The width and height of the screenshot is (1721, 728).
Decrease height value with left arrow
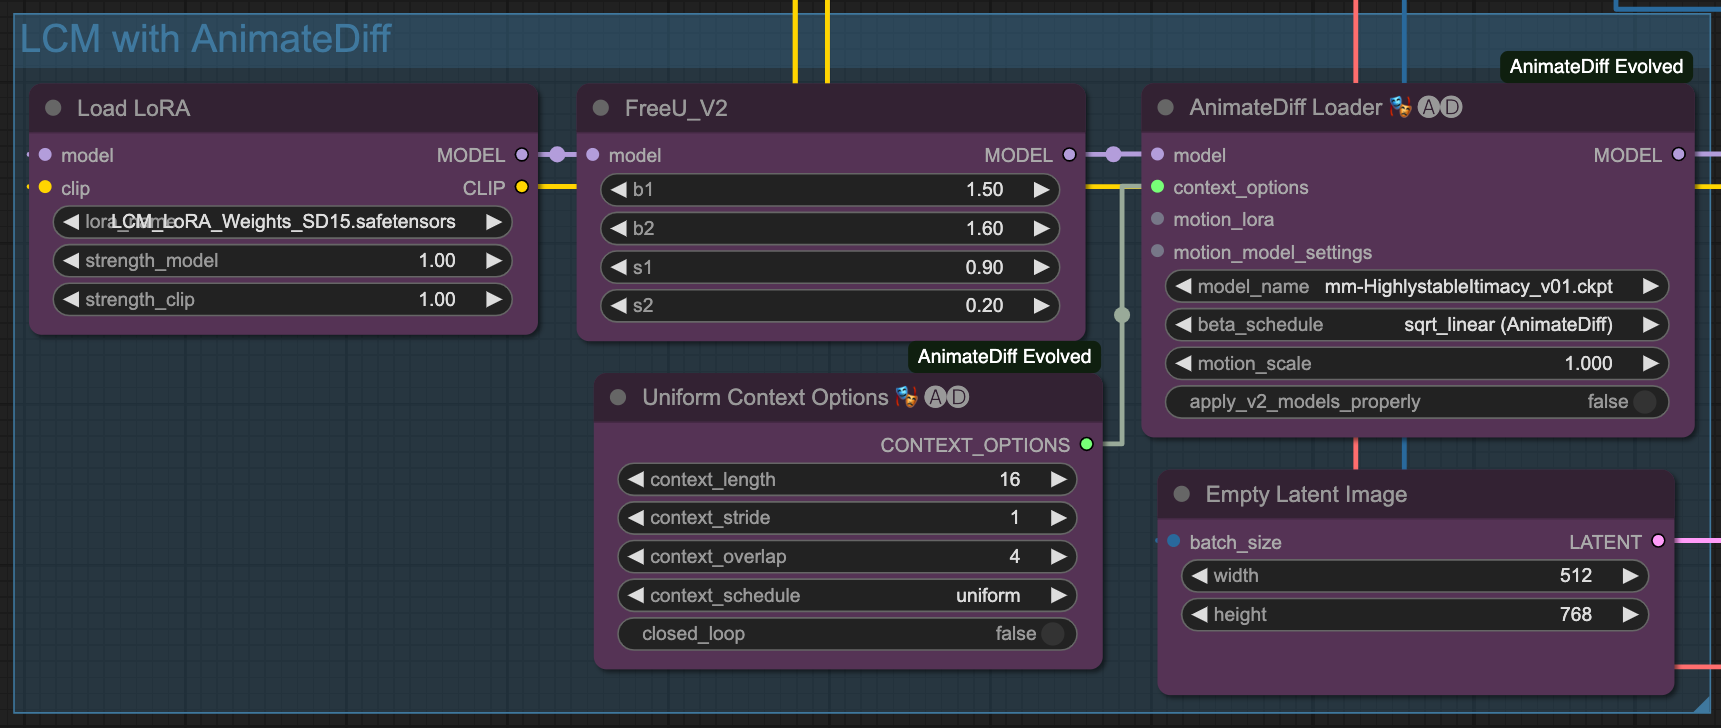[1200, 615]
